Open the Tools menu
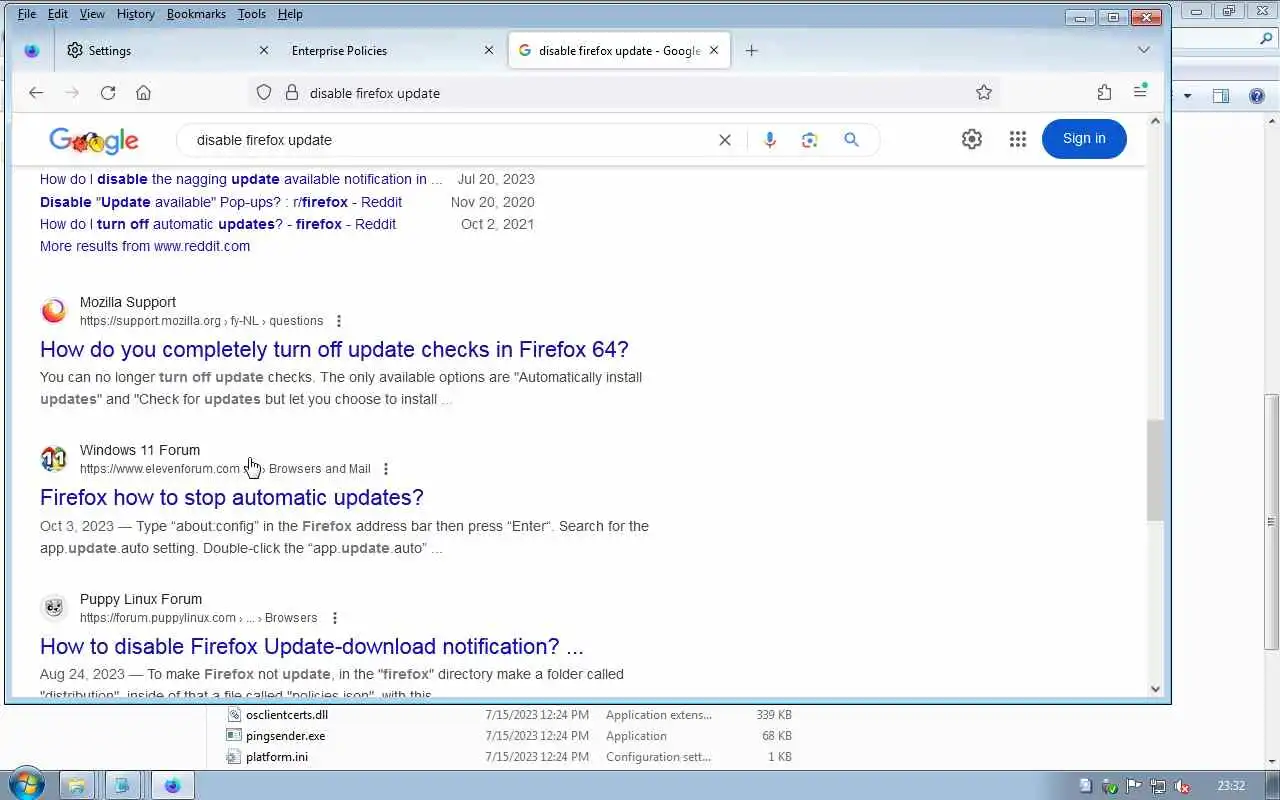Image resolution: width=1280 pixels, height=800 pixels. click(x=252, y=14)
